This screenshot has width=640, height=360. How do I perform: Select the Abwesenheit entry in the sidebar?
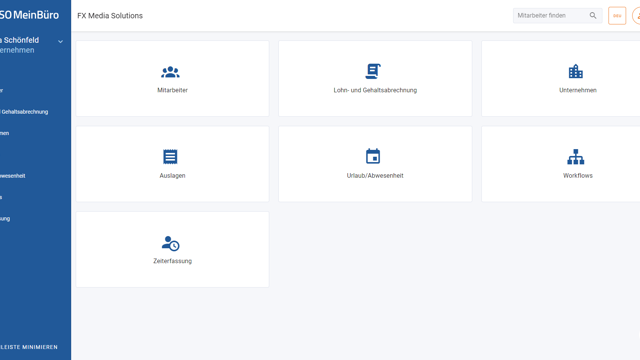[13, 176]
